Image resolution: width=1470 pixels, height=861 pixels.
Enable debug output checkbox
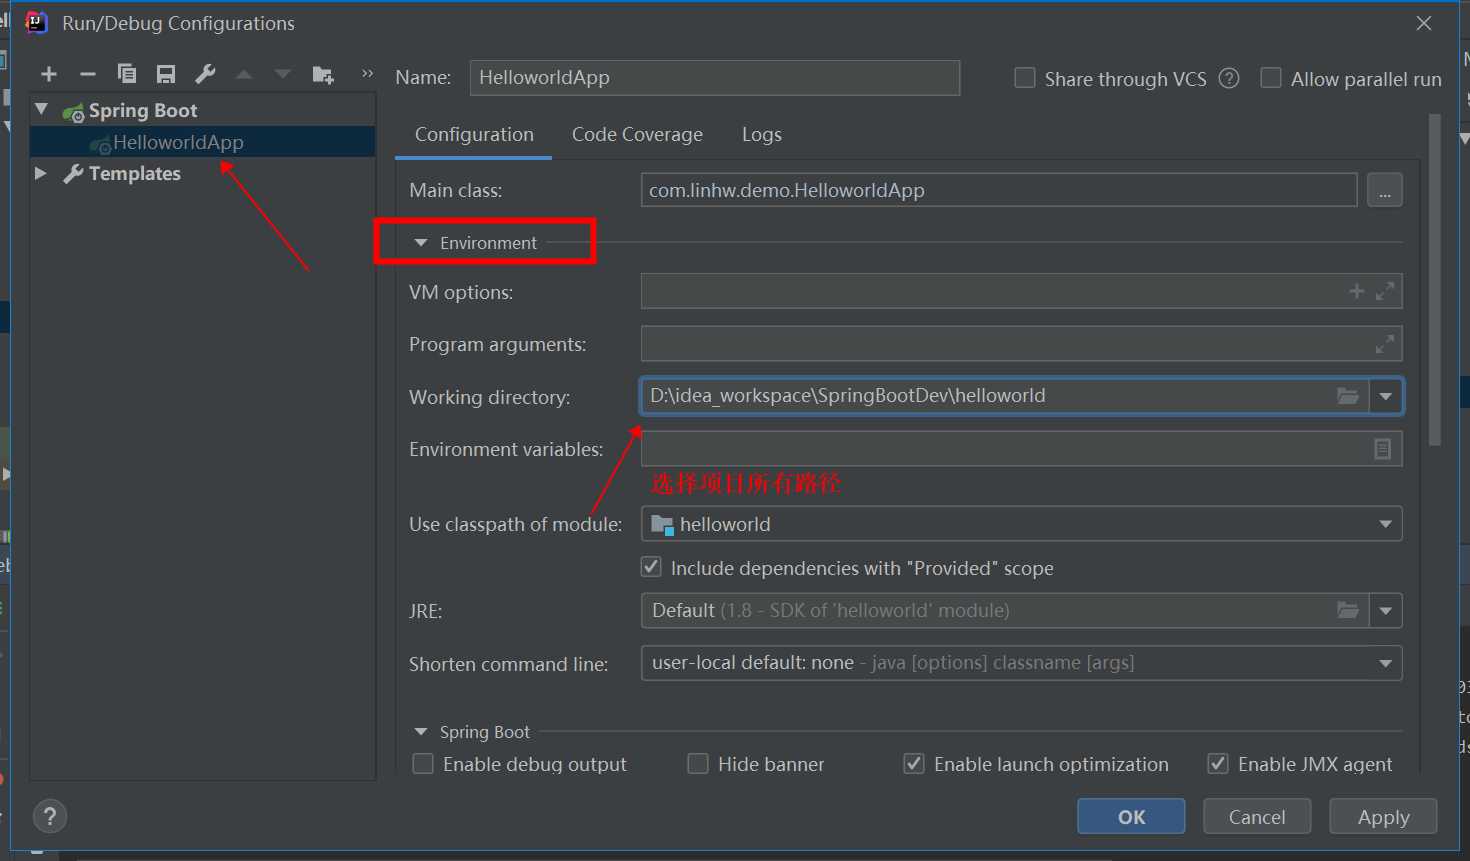coord(423,764)
